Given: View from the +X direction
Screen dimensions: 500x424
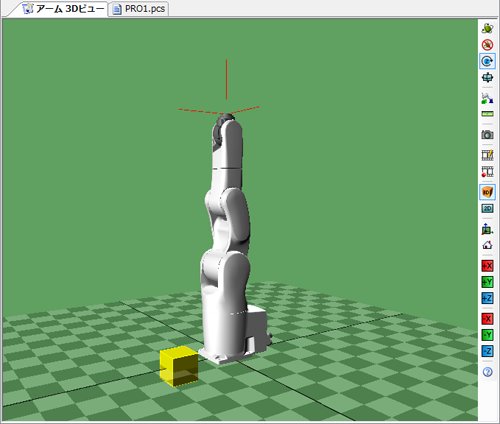Looking at the screenshot, I should [487, 266].
